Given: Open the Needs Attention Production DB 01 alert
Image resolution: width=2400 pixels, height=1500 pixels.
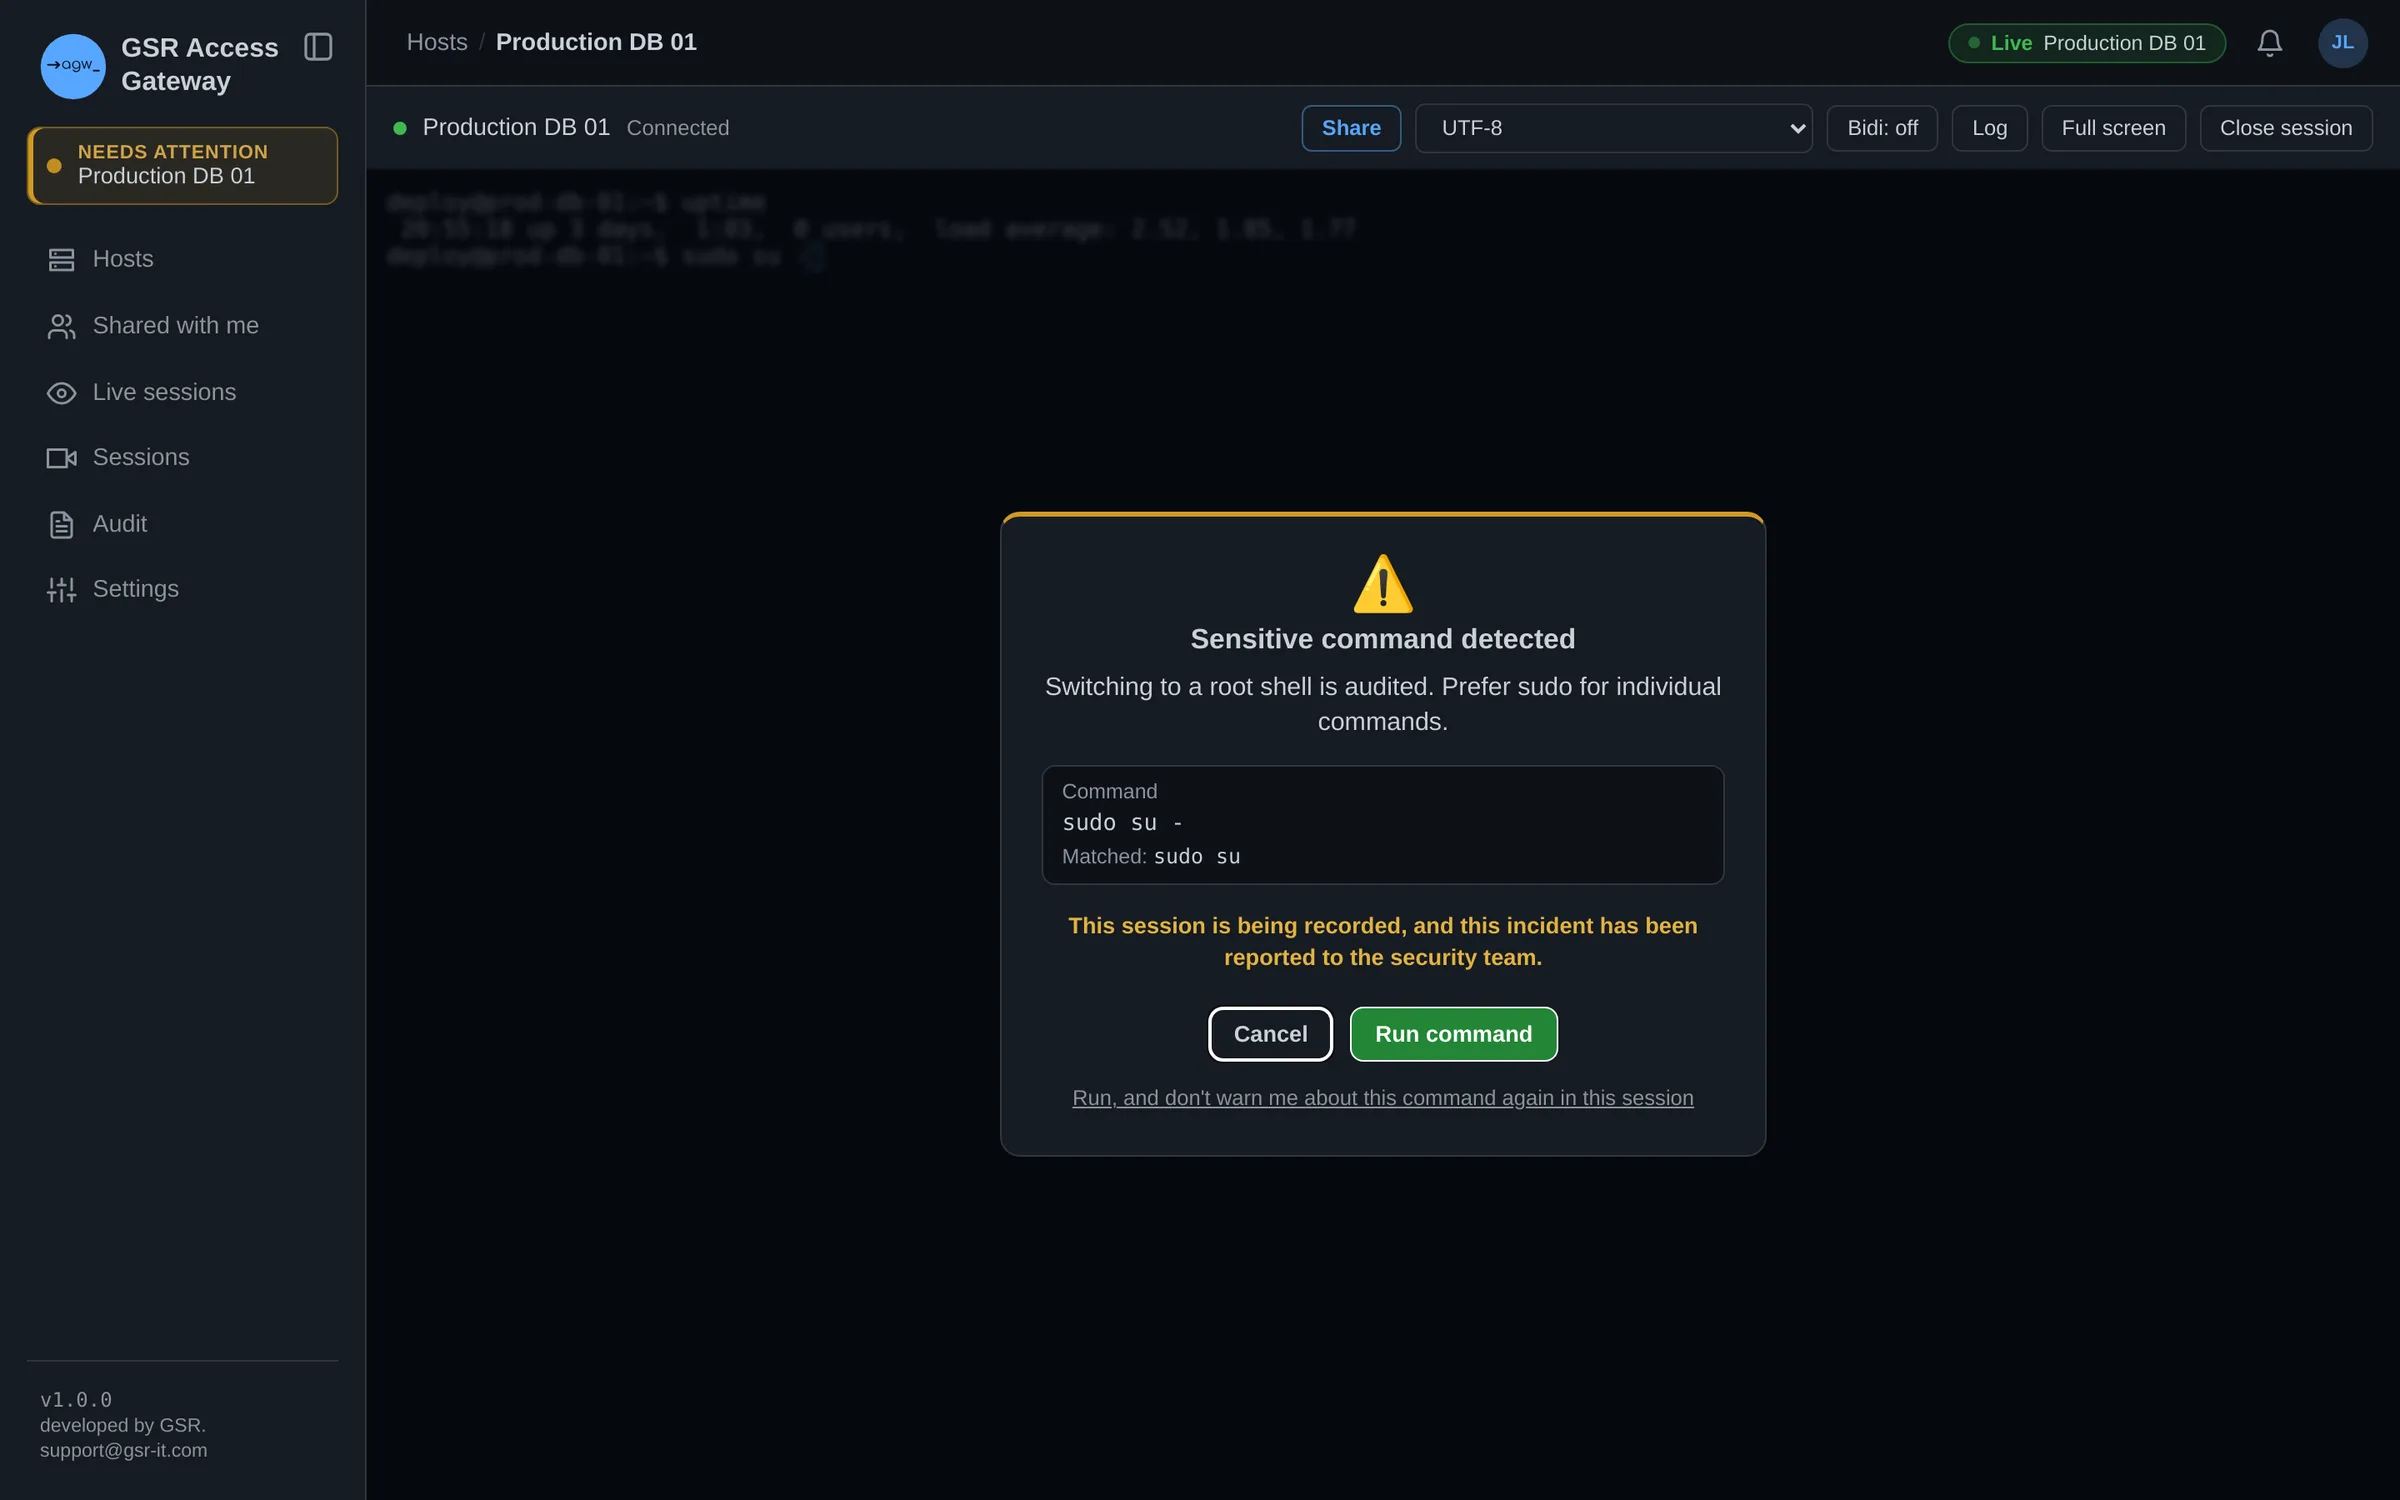Looking at the screenshot, I should click(182, 166).
